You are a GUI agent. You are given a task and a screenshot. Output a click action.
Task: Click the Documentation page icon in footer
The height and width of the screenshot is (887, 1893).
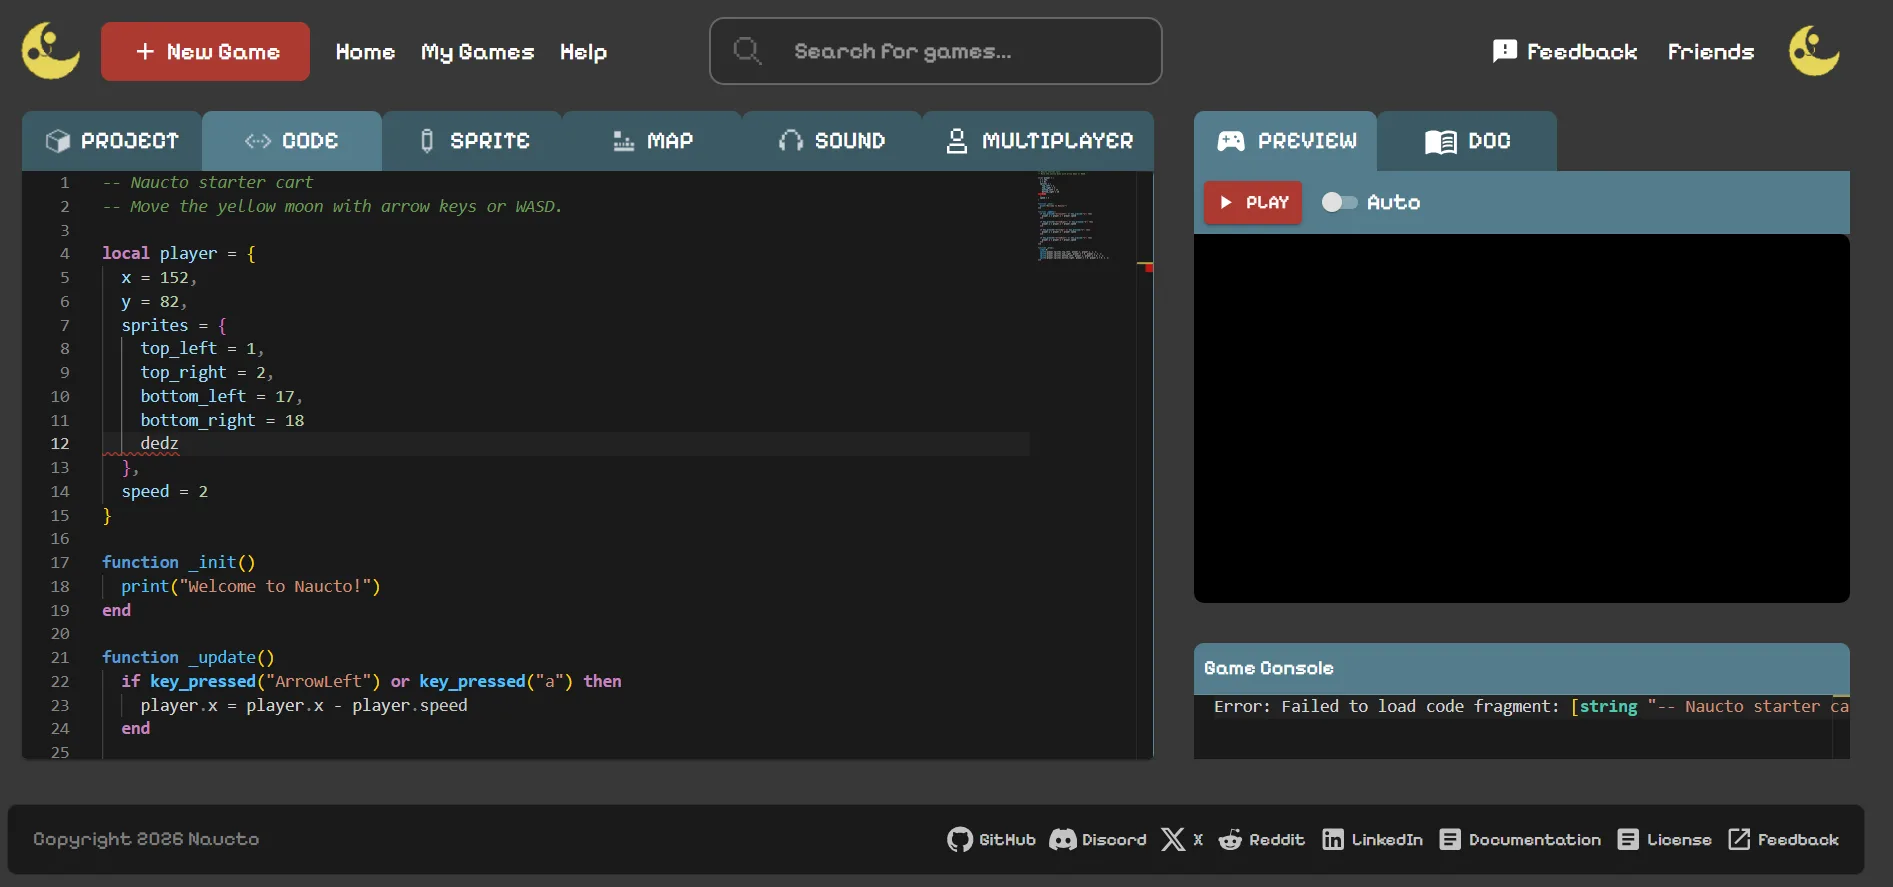[x=1450, y=839]
